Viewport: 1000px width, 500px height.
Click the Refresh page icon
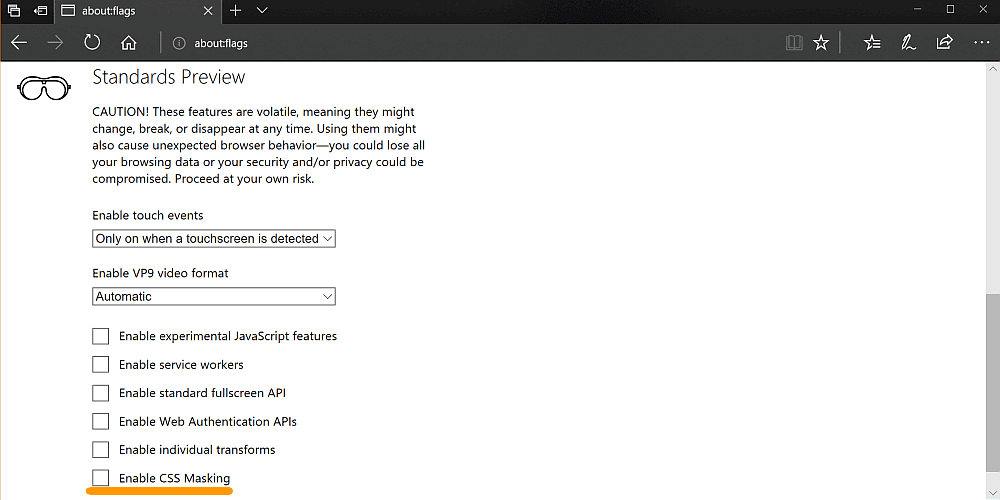tap(92, 43)
